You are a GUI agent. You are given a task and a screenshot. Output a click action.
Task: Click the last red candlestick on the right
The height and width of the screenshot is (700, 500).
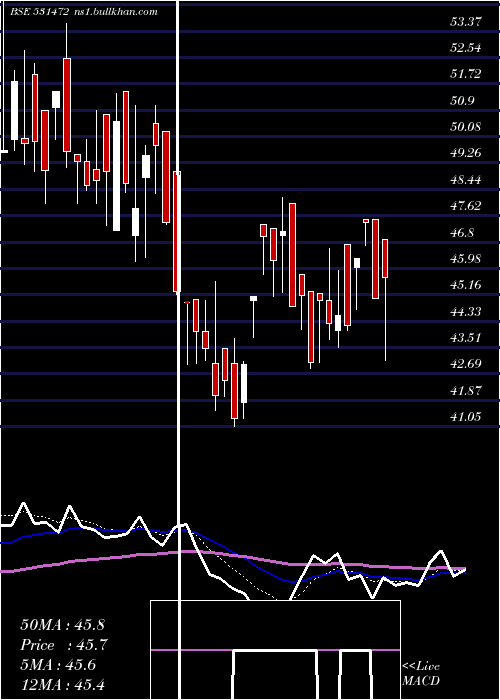tap(385, 258)
